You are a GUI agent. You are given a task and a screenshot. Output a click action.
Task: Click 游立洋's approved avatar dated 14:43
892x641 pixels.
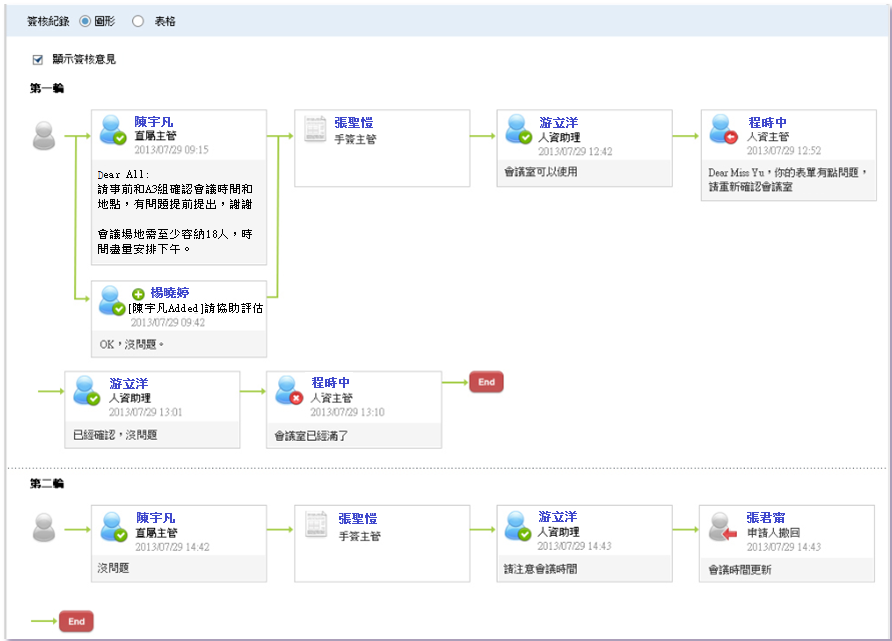click(518, 526)
